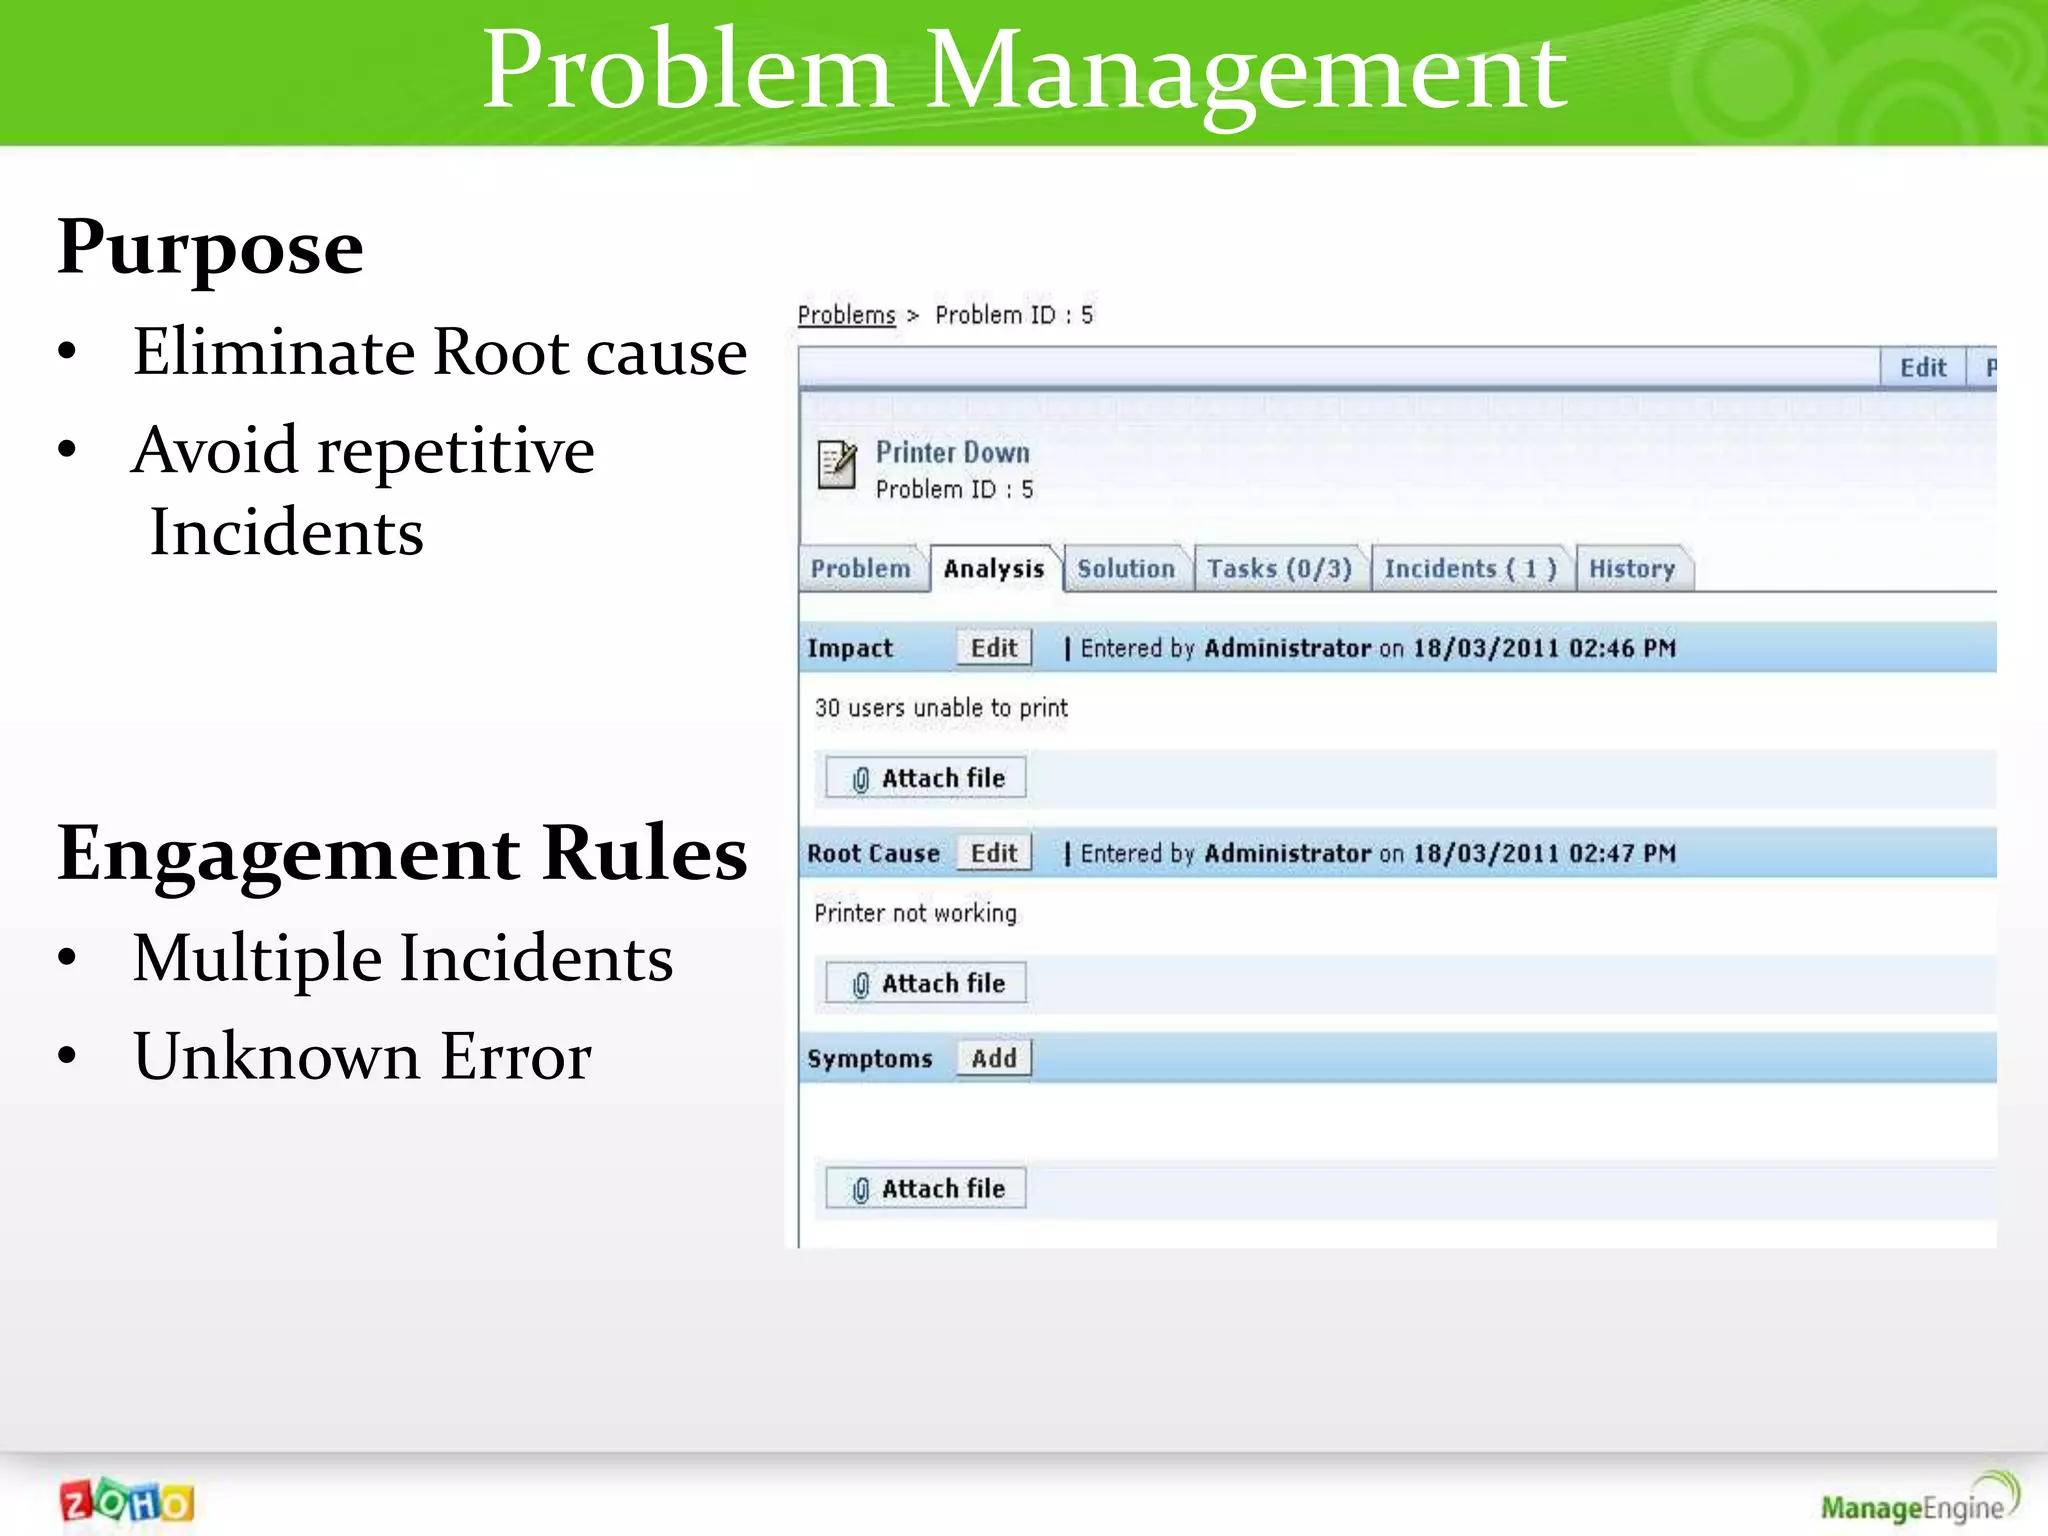2048x1536 pixels.
Task: Click the 'Engagement Rules' heading
Action: (x=402, y=853)
